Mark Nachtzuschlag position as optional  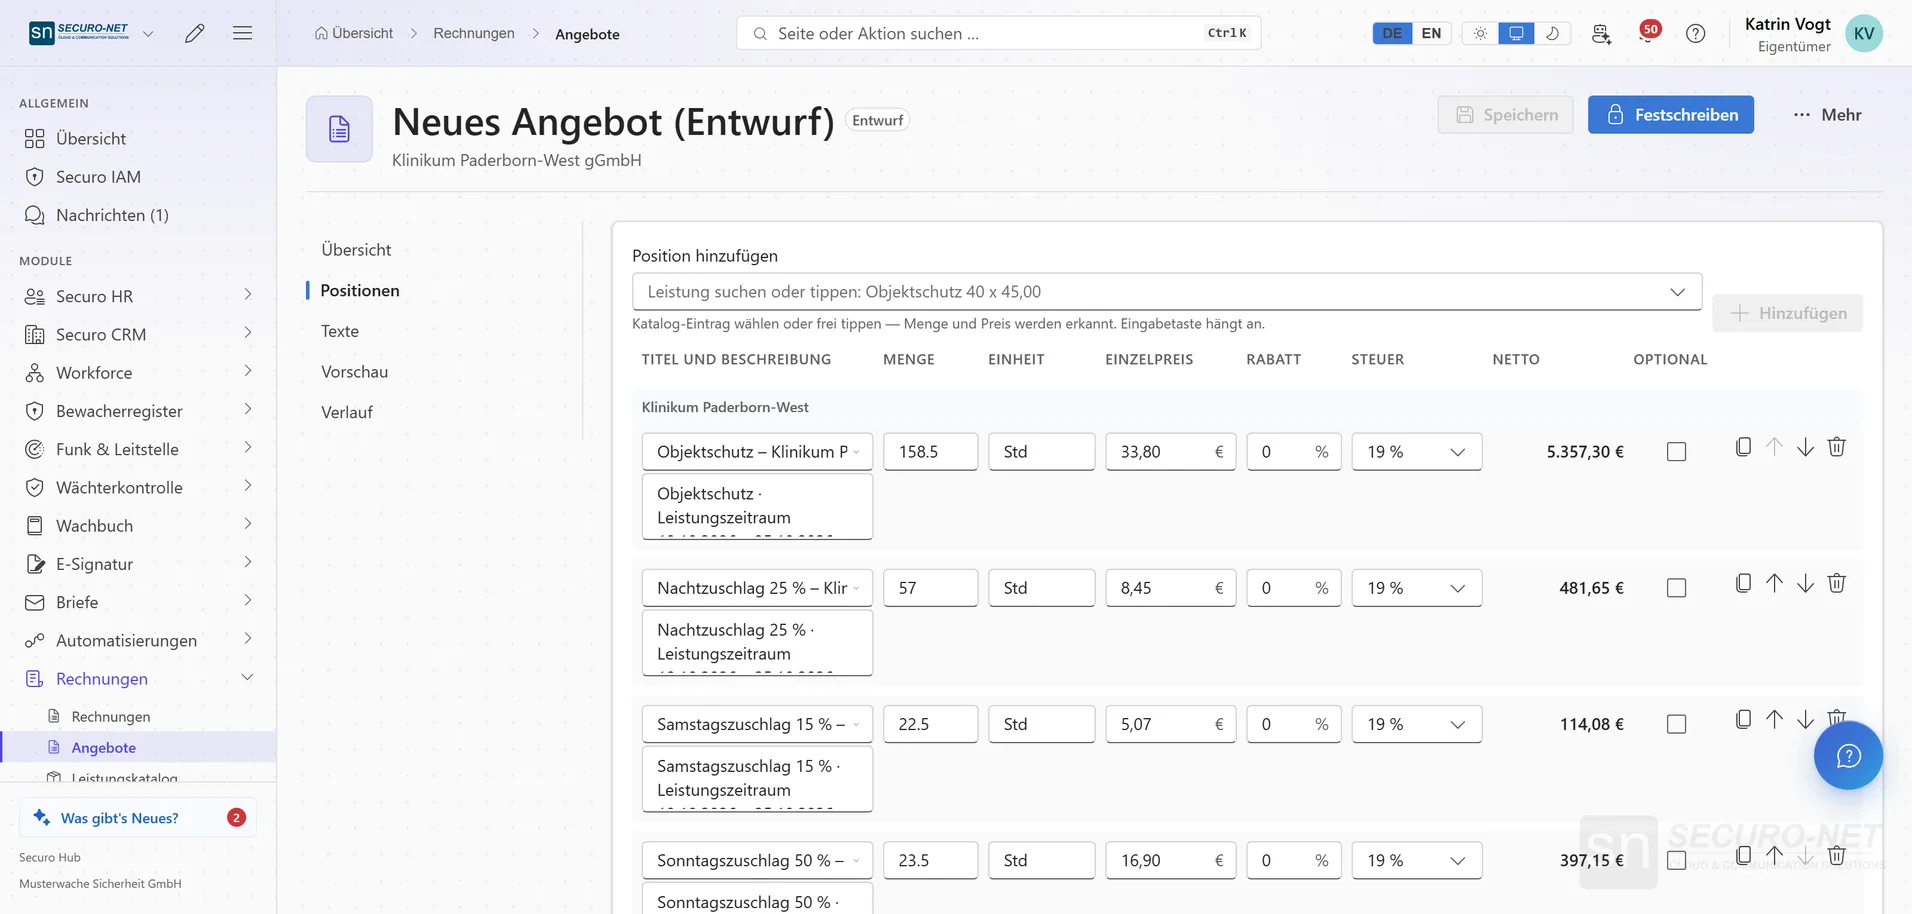(1677, 588)
